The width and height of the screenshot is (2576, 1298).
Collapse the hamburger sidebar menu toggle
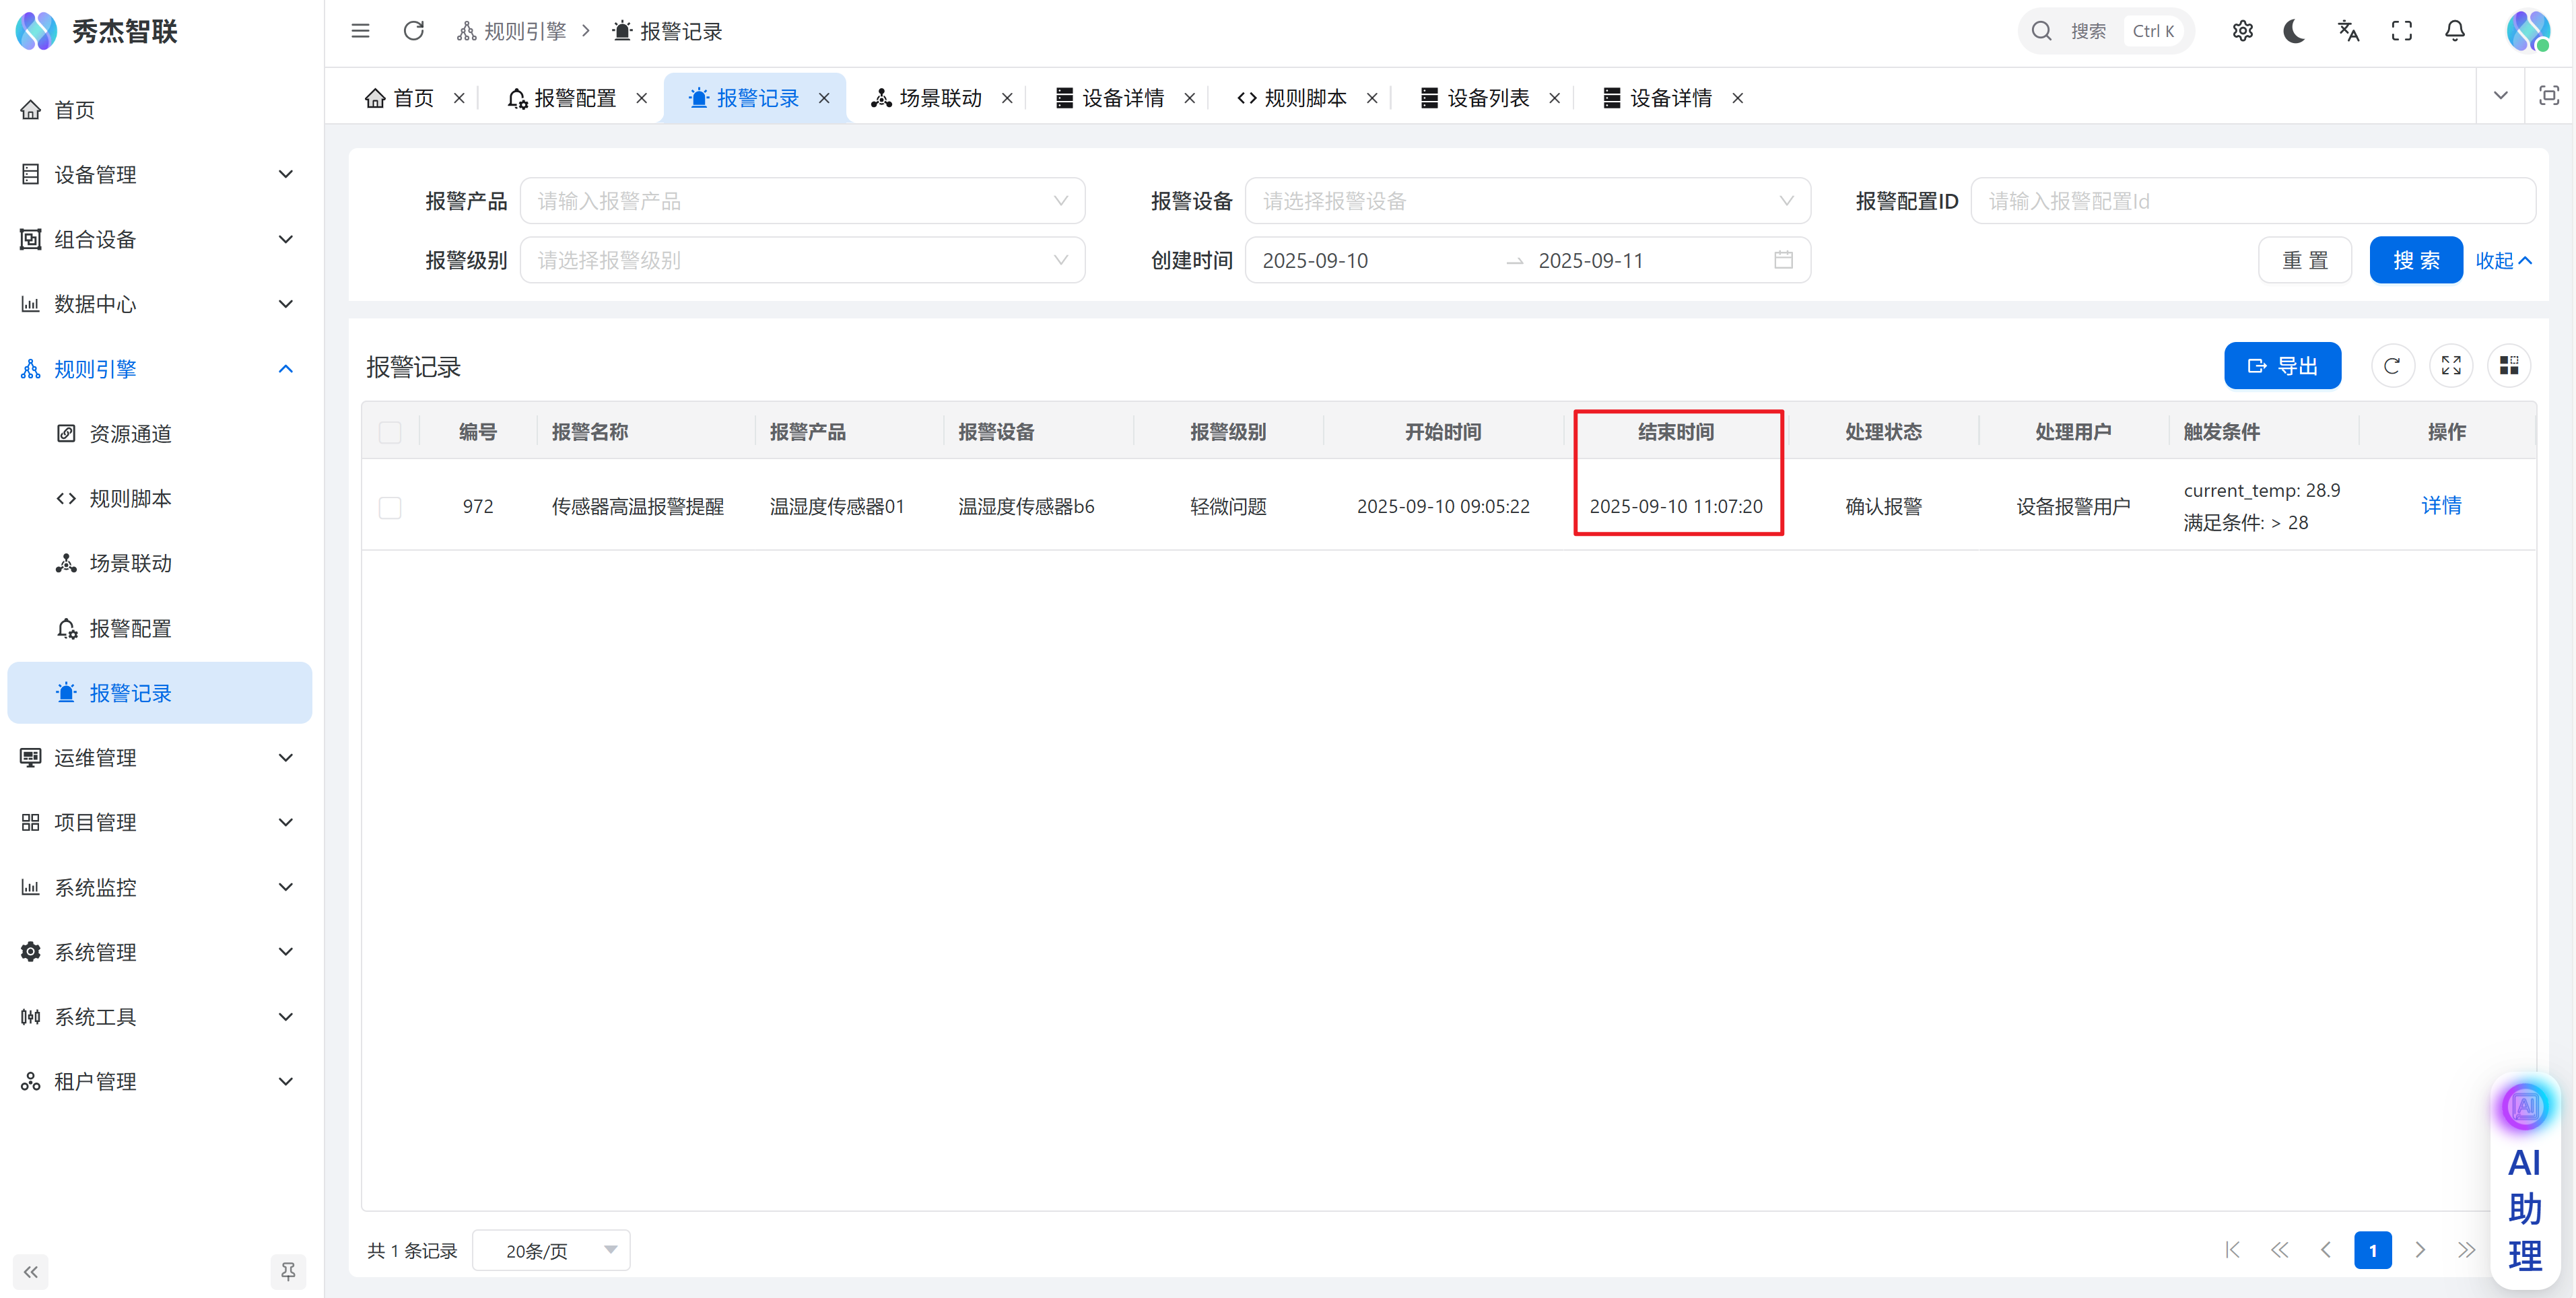(x=360, y=31)
